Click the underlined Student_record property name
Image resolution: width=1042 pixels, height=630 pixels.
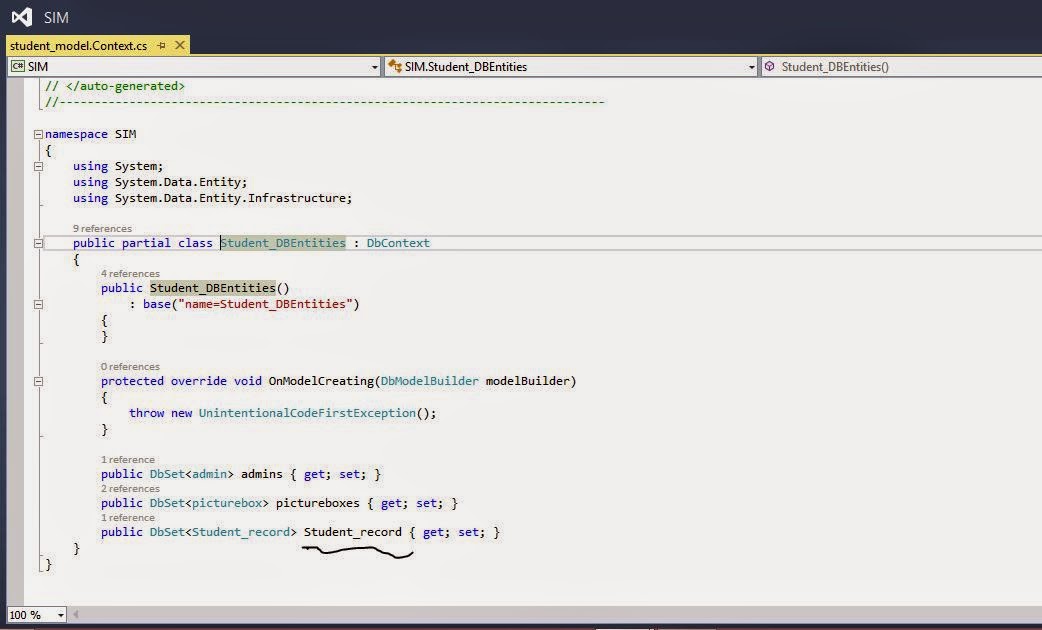tap(353, 532)
